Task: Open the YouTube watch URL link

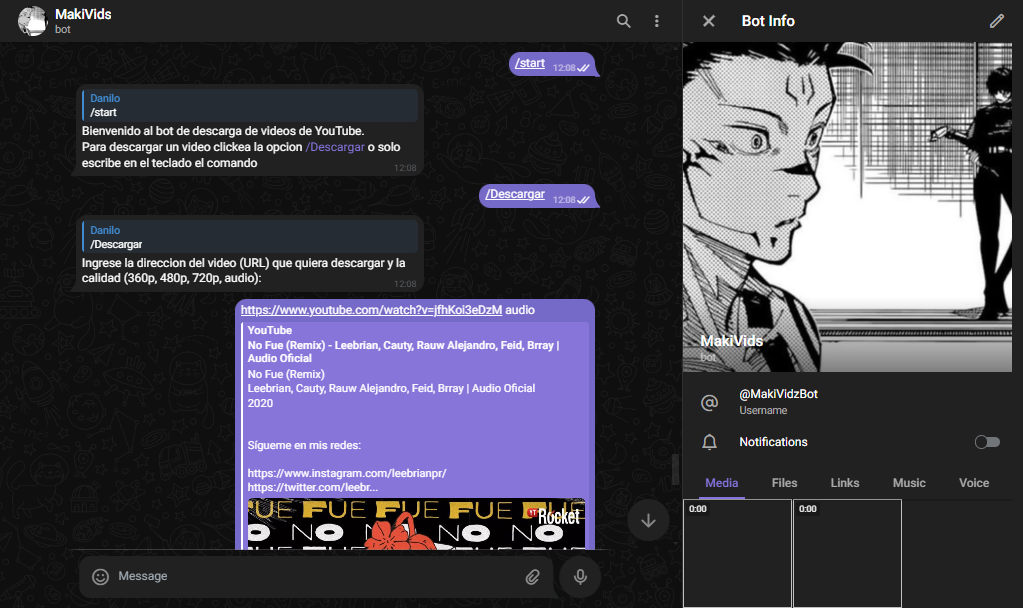Action: pos(371,310)
